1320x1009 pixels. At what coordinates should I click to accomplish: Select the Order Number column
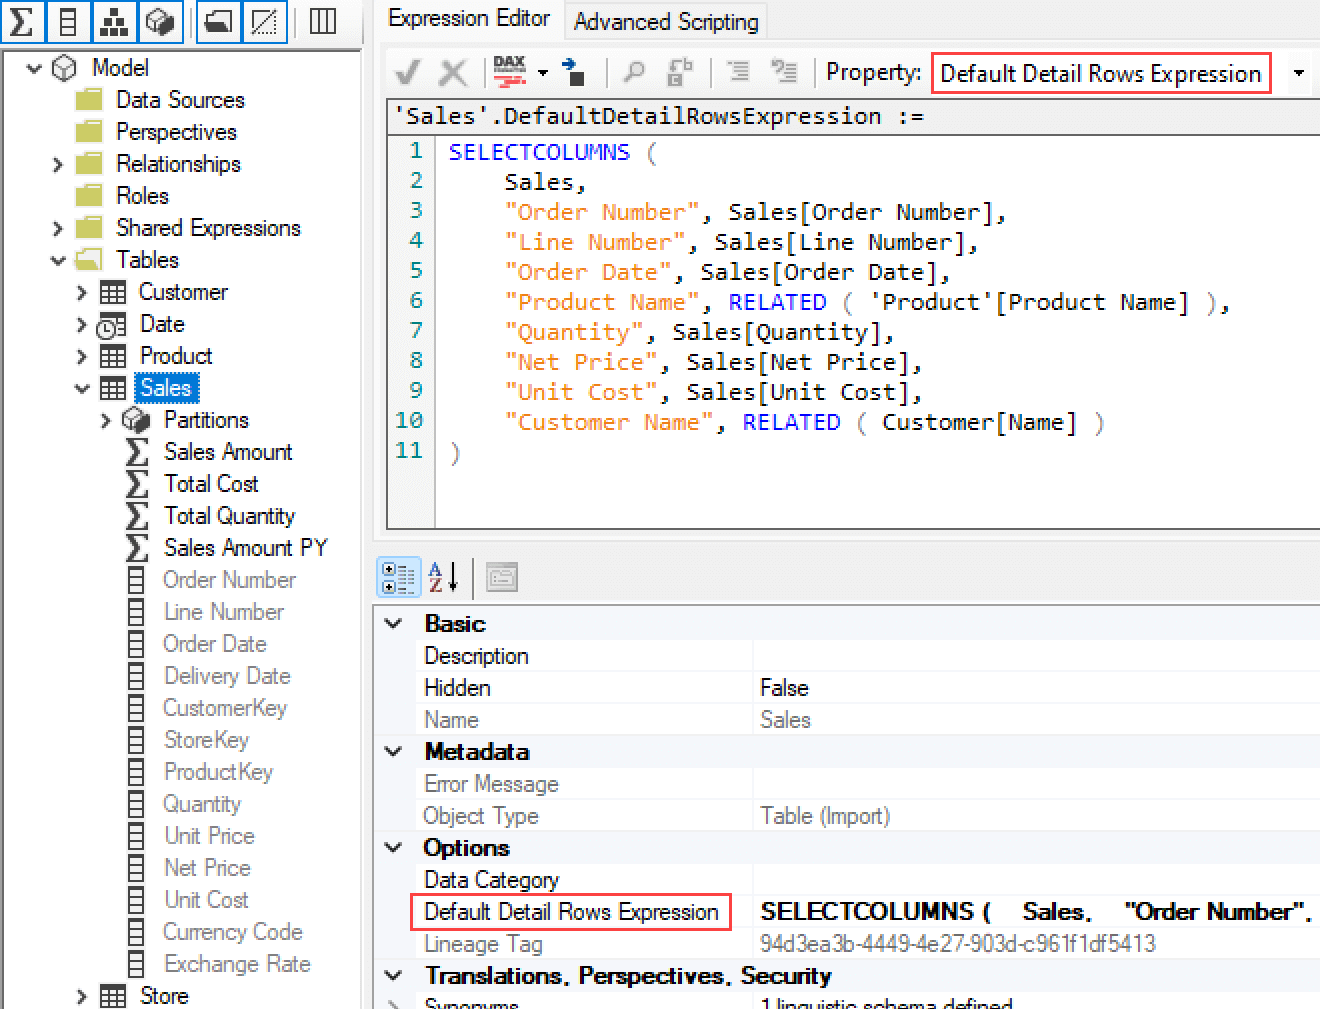[229, 580]
